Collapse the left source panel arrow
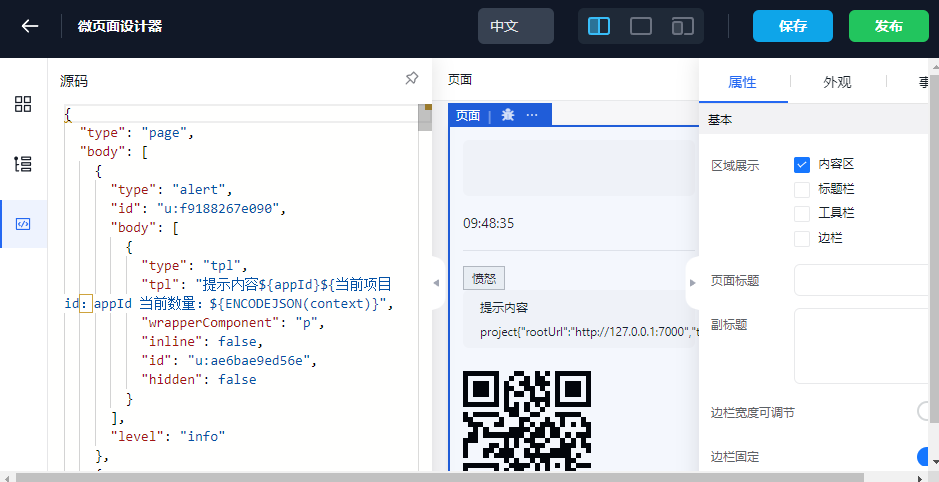Viewport: 939px width, 482px height. point(435,283)
